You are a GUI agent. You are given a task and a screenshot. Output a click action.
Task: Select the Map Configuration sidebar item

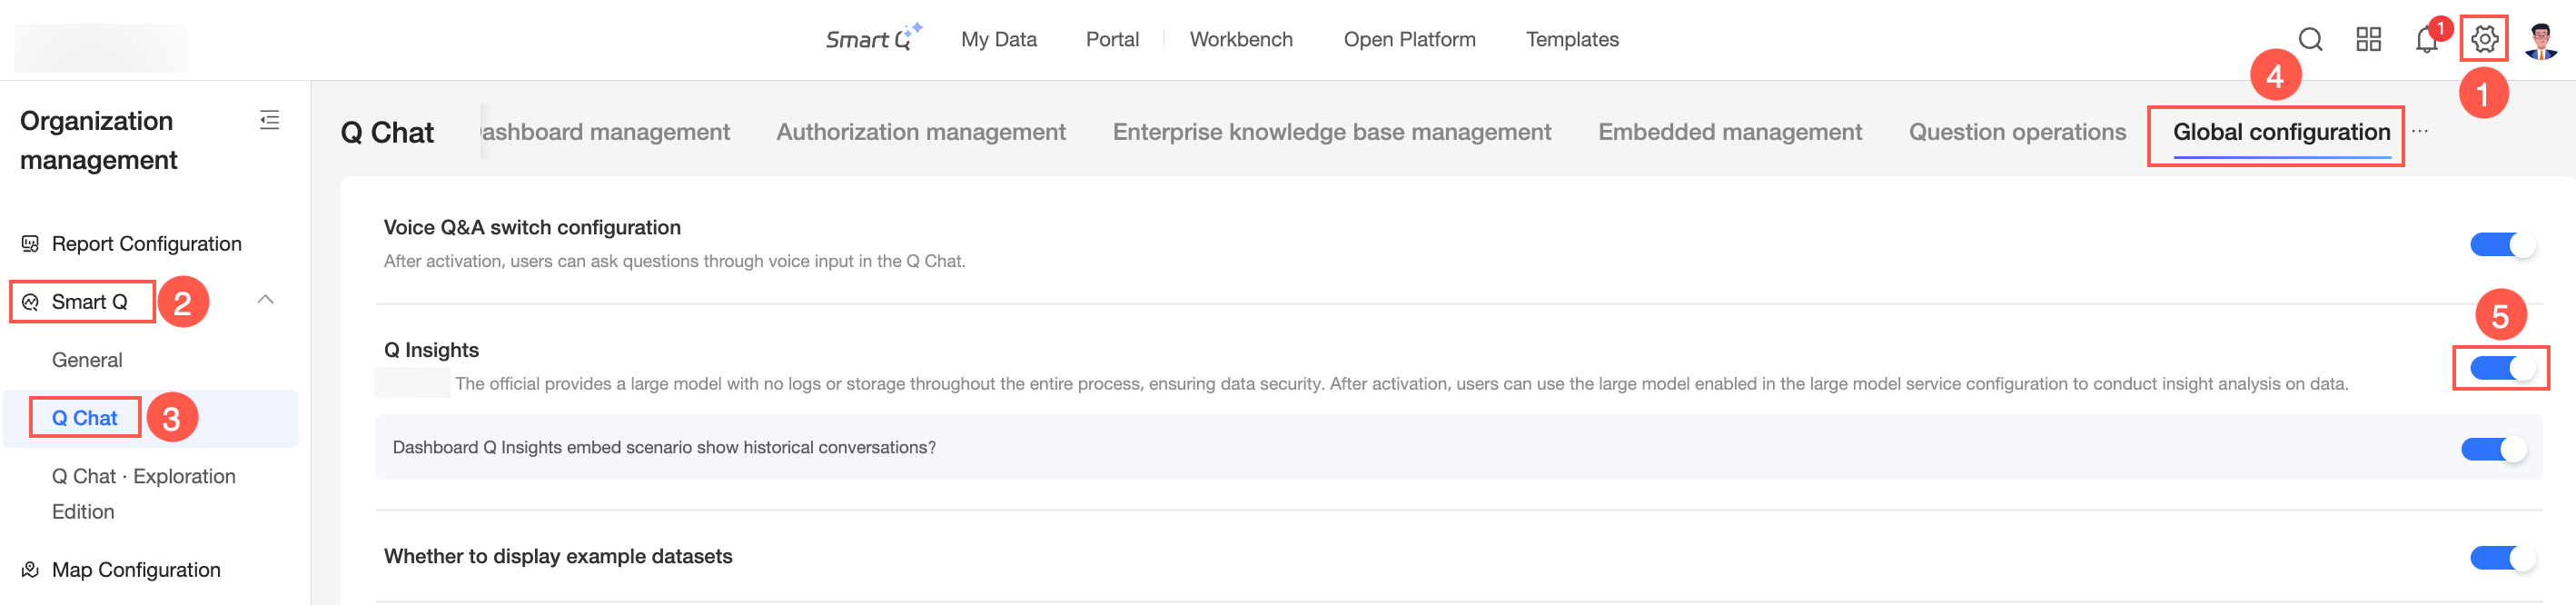click(136, 570)
